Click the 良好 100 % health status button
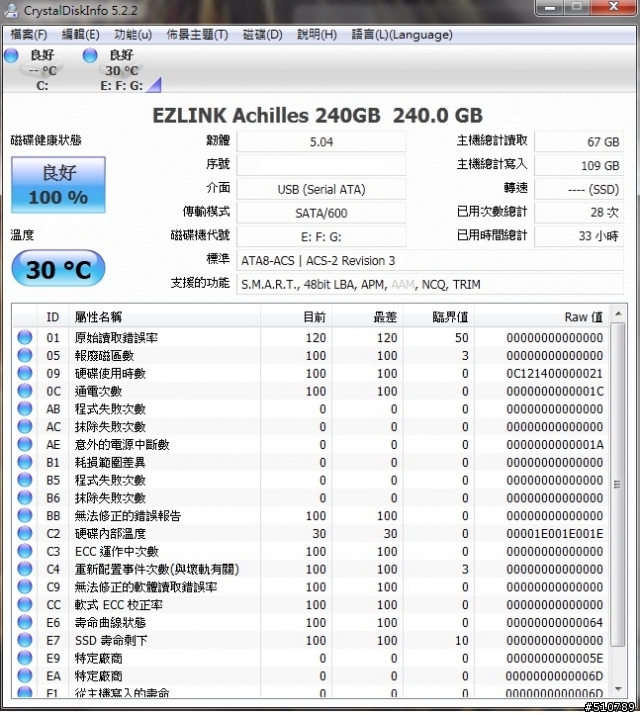Image resolution: width=640 pixels, height=715 pixels. [58, 185]
